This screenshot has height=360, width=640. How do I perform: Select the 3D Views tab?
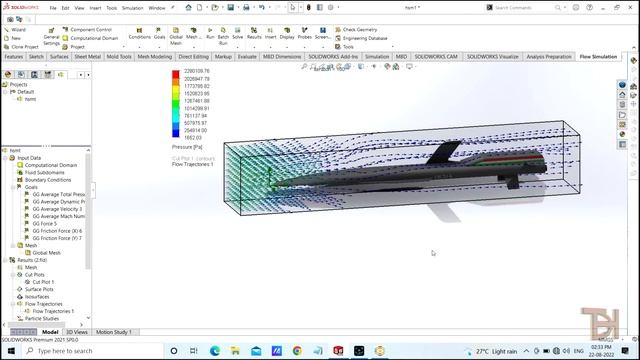point(77,332)
